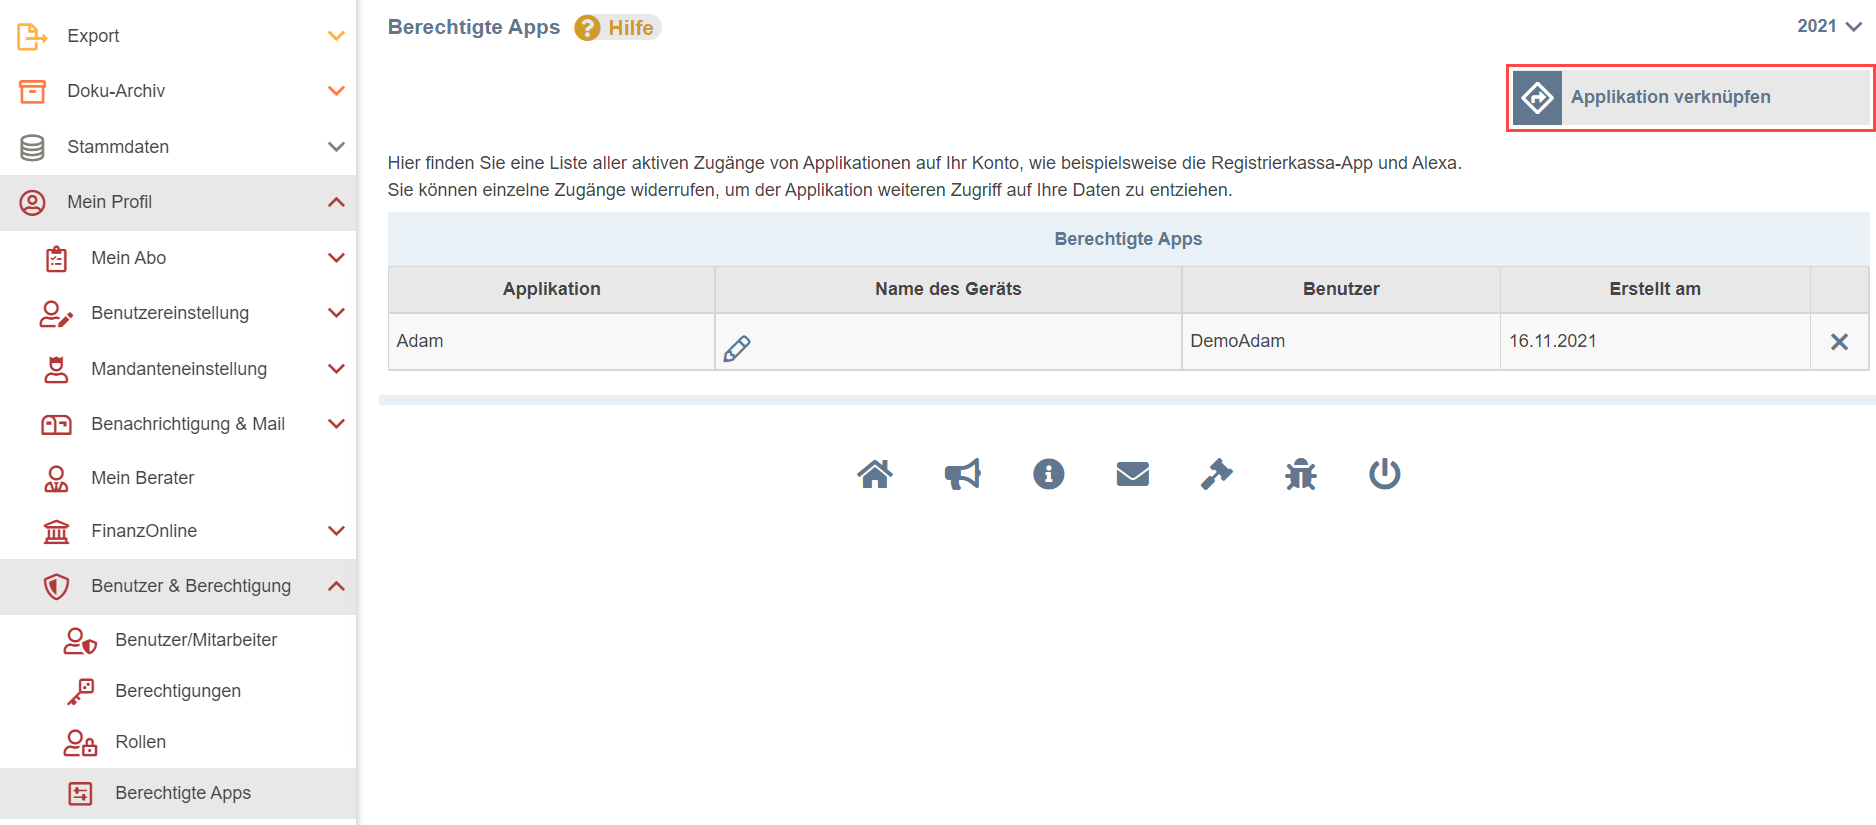
Task: Click the Mein Berater advisor icon
Action: (56, 479)
